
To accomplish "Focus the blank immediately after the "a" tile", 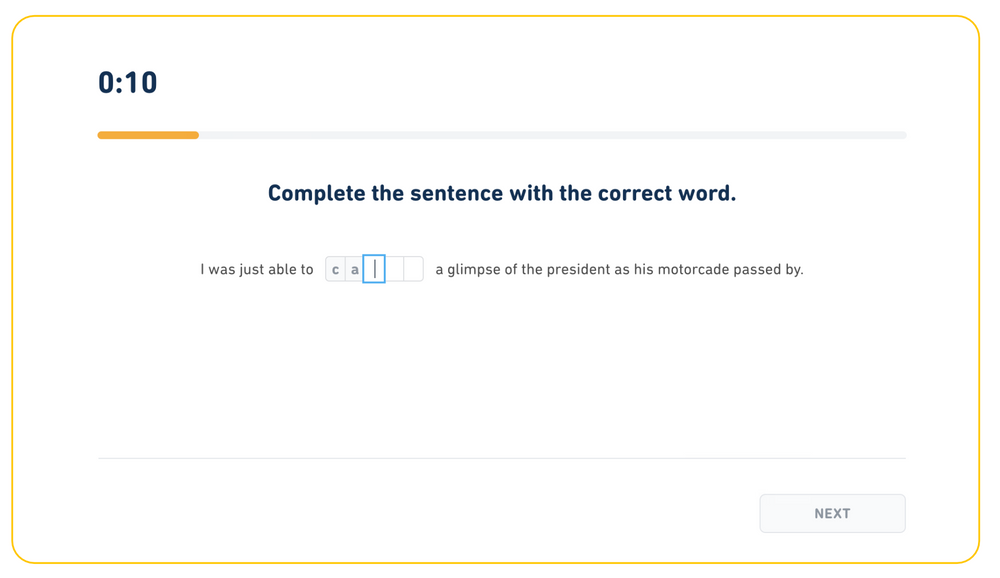I will 374,269.
